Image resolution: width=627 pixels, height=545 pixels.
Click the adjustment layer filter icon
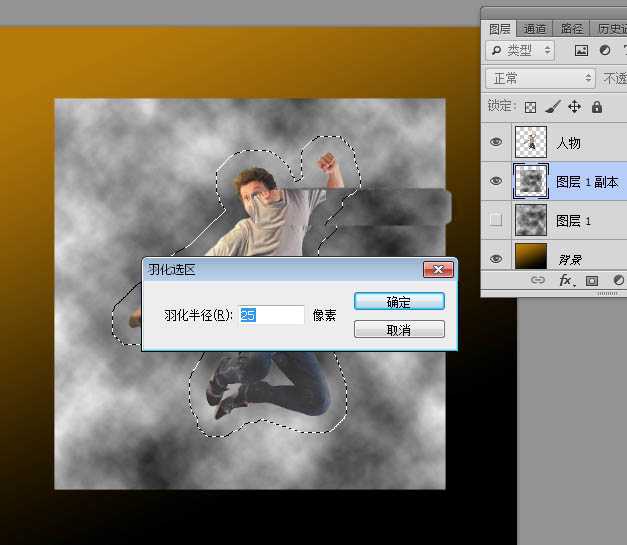coord(604,50)
